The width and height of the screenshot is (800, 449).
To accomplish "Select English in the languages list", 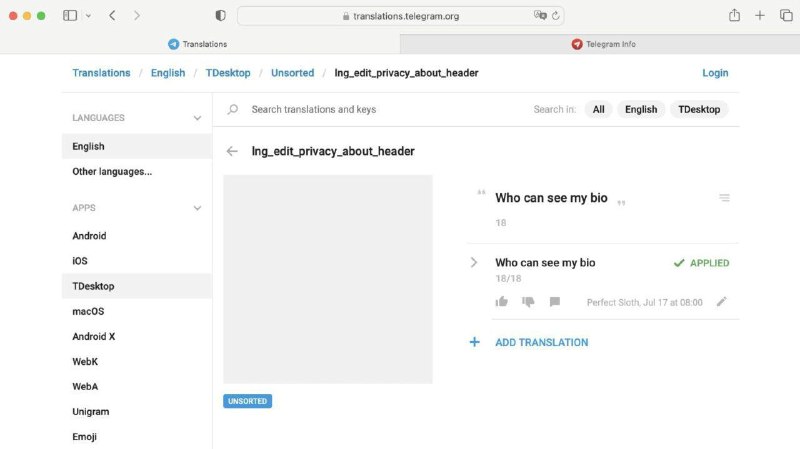I will (137, 146).
